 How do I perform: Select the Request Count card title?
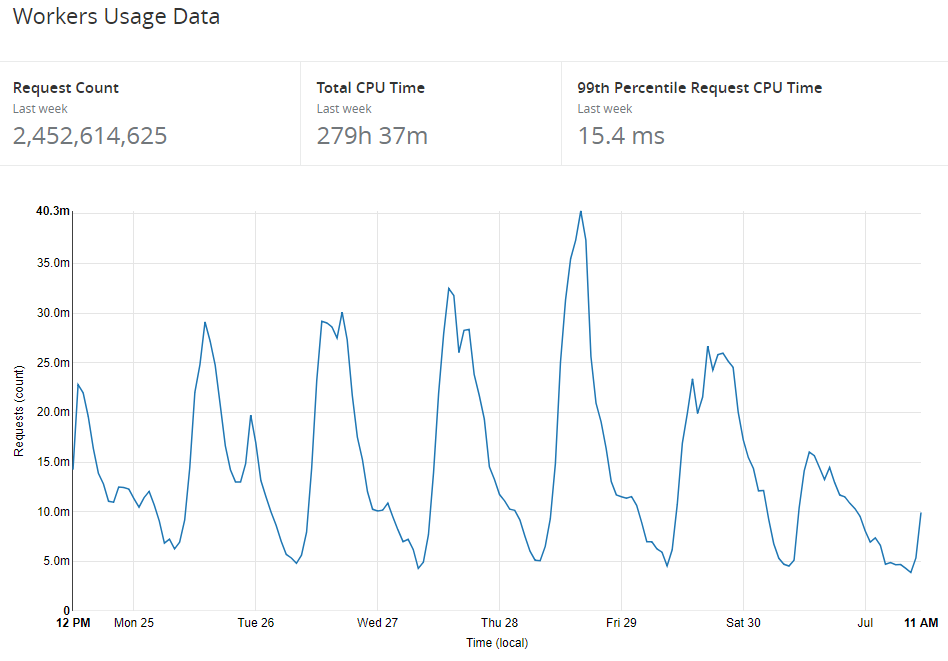click(x=66, y=88)
